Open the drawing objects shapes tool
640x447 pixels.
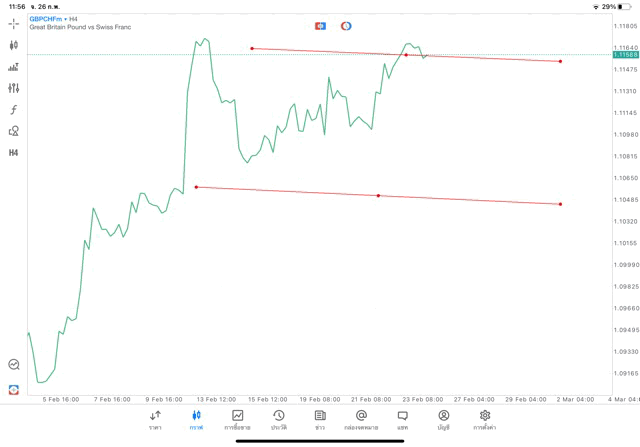point(14,131)
